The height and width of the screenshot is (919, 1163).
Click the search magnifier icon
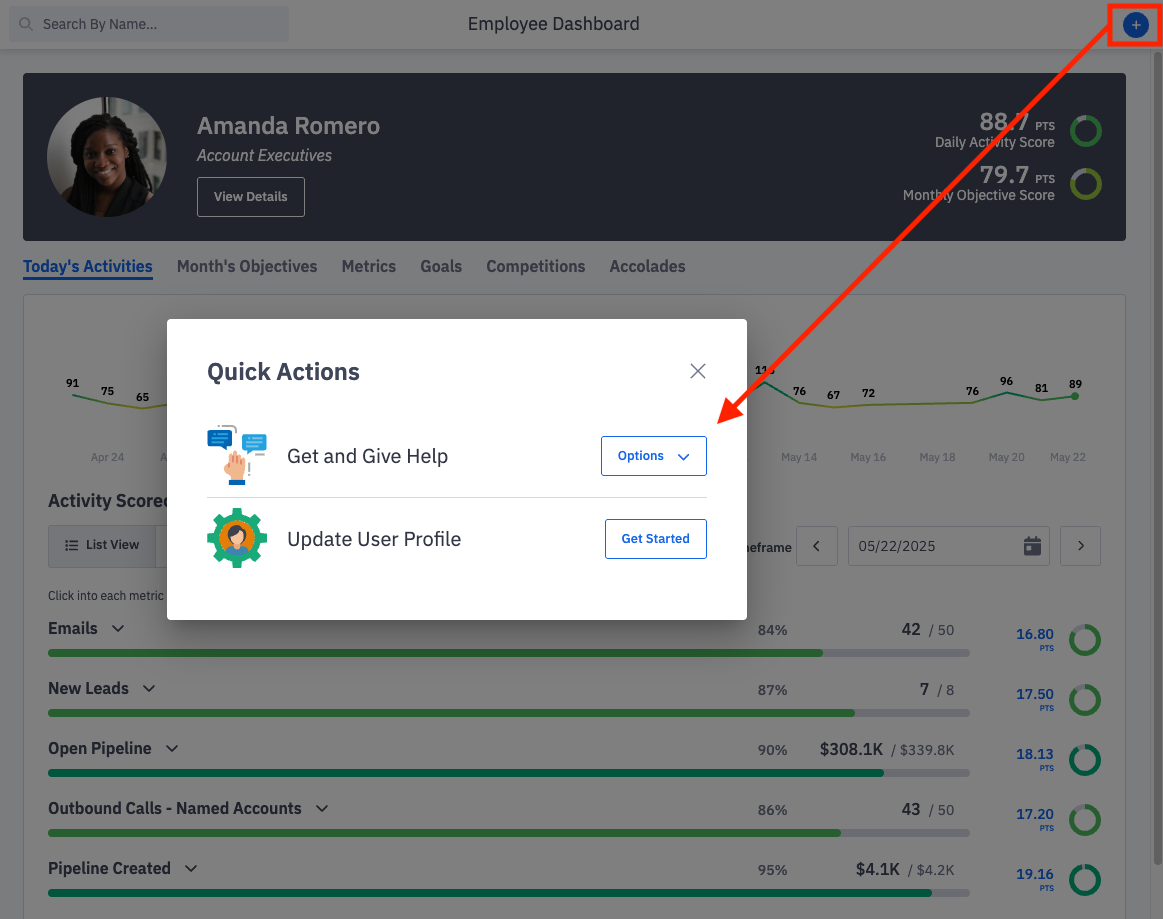[25, 24]
